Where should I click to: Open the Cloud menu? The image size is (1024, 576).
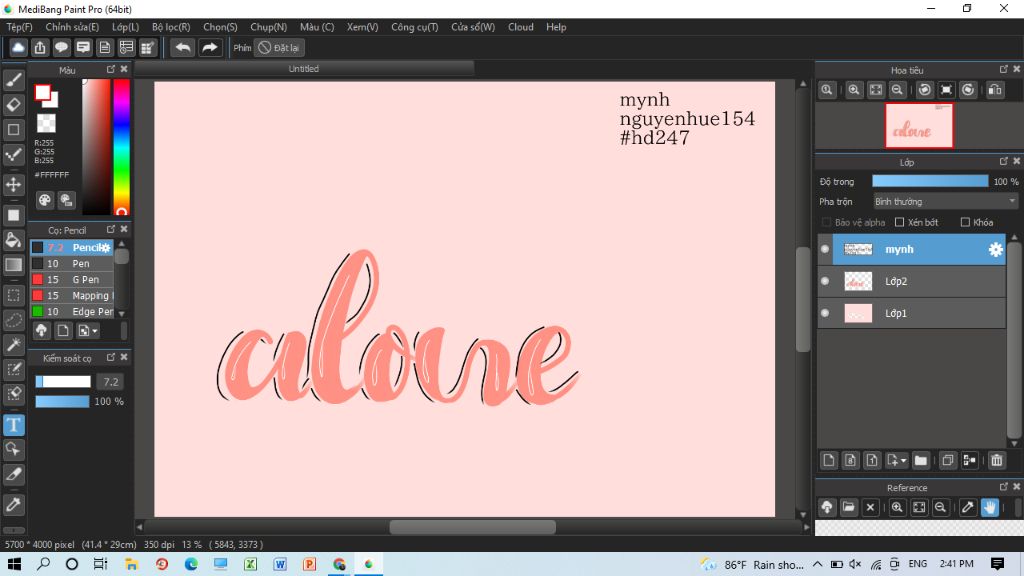(x=520, y=27)
